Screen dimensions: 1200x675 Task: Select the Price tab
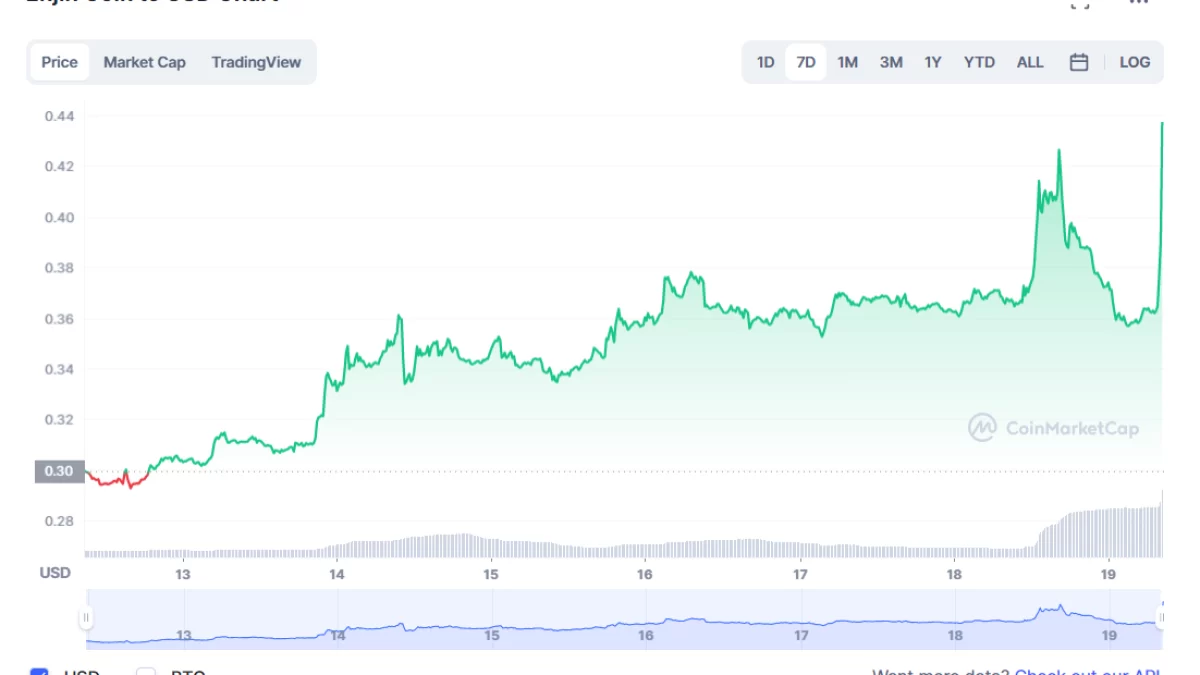tap(59, 62)
